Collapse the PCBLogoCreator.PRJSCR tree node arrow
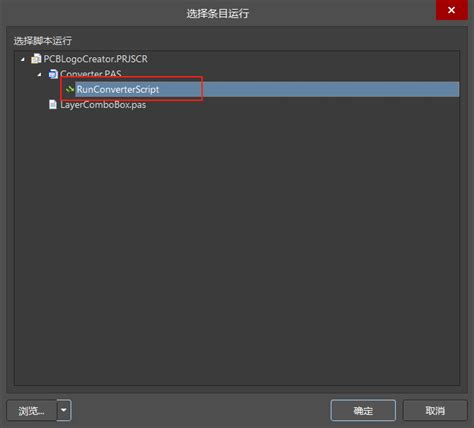 [x=23, y=60]
